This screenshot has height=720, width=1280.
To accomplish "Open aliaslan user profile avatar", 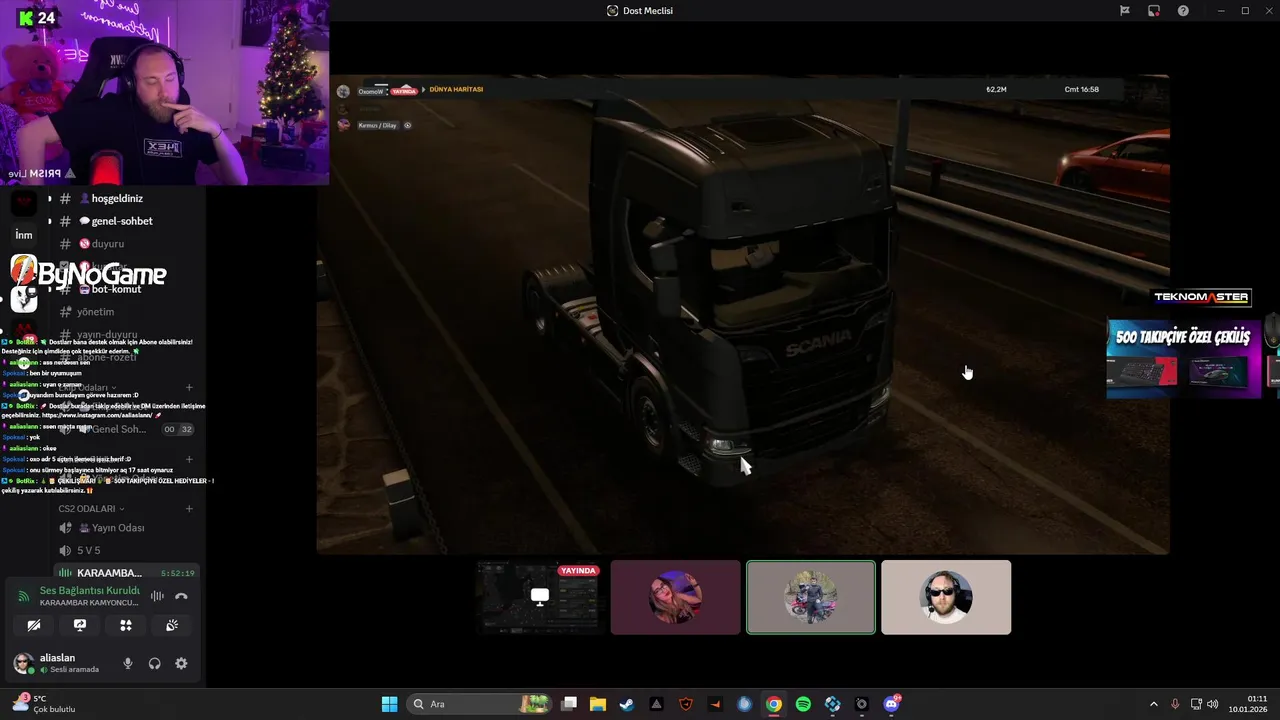I will coord(23,663).
